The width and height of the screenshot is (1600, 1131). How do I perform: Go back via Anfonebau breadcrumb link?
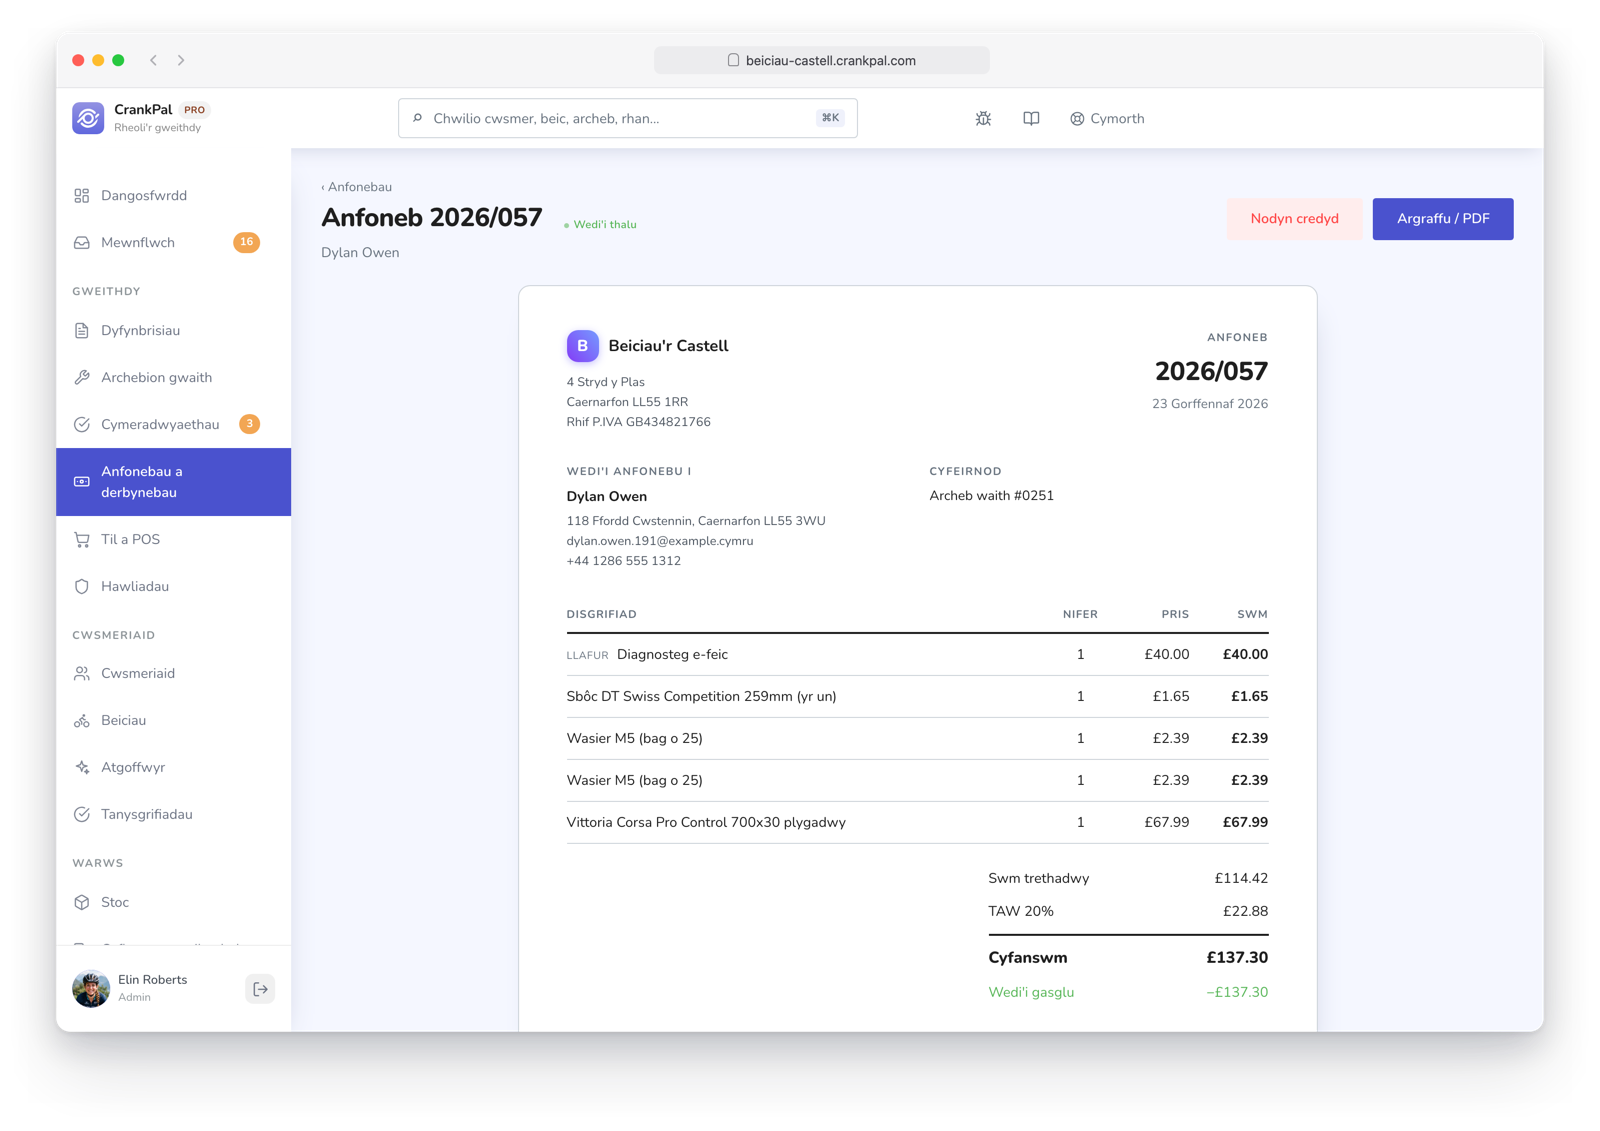(357, 187)
